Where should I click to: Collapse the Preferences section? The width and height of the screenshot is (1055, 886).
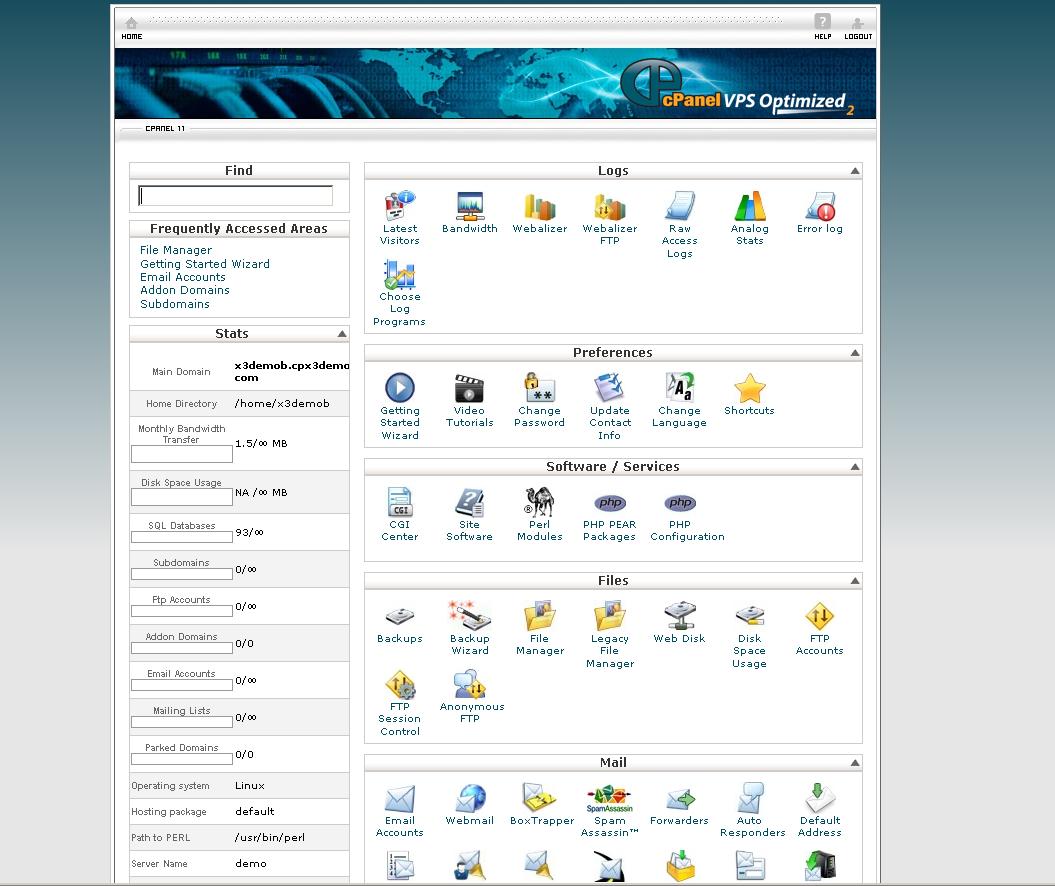(x=854, y=353)
